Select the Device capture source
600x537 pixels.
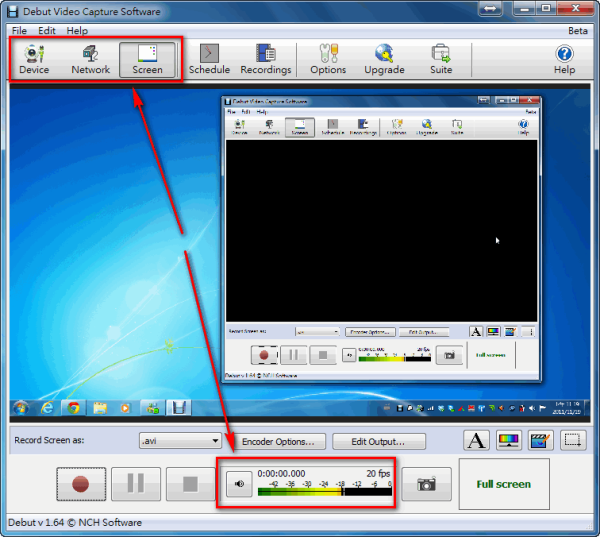(x=34, y=59)
